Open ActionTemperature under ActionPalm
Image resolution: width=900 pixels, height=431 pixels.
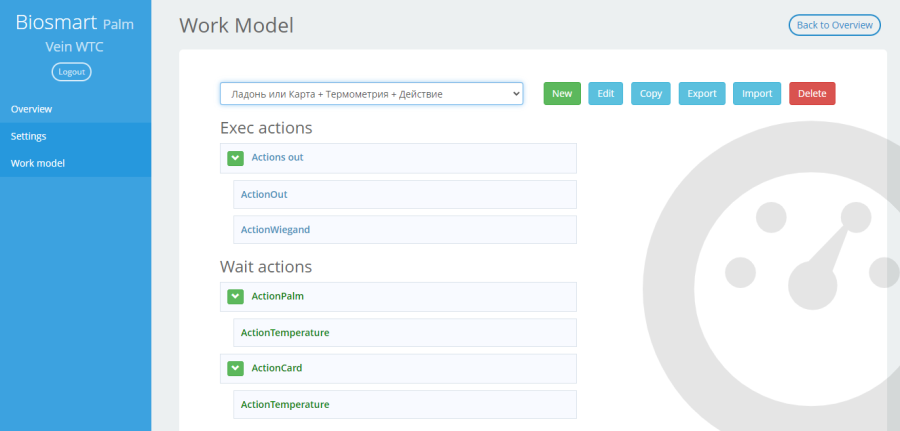coord(405,333)
